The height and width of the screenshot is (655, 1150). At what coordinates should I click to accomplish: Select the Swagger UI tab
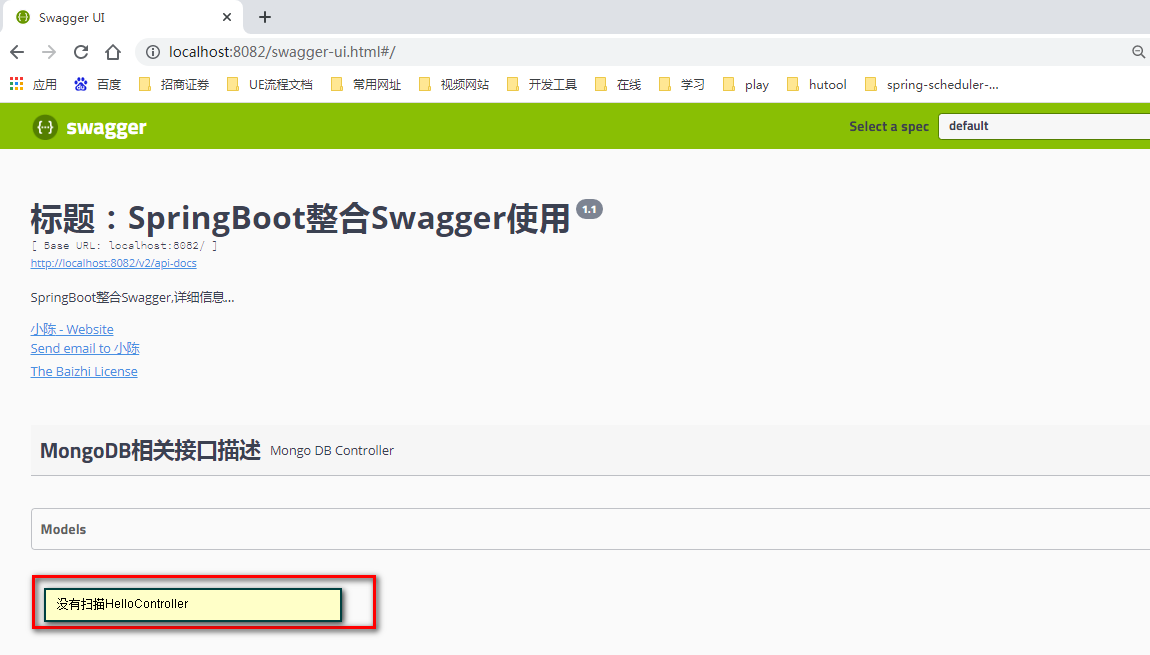coord(123,18)
